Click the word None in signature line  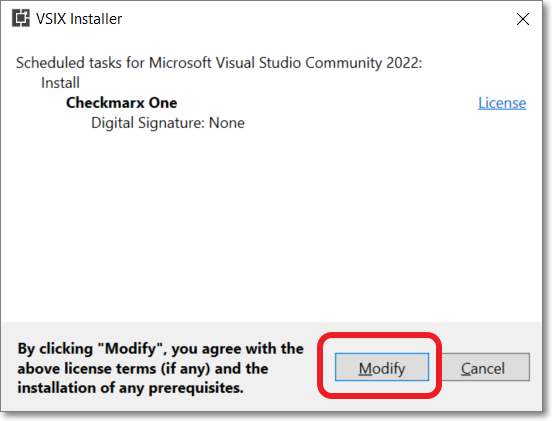[x=227, y=123]
